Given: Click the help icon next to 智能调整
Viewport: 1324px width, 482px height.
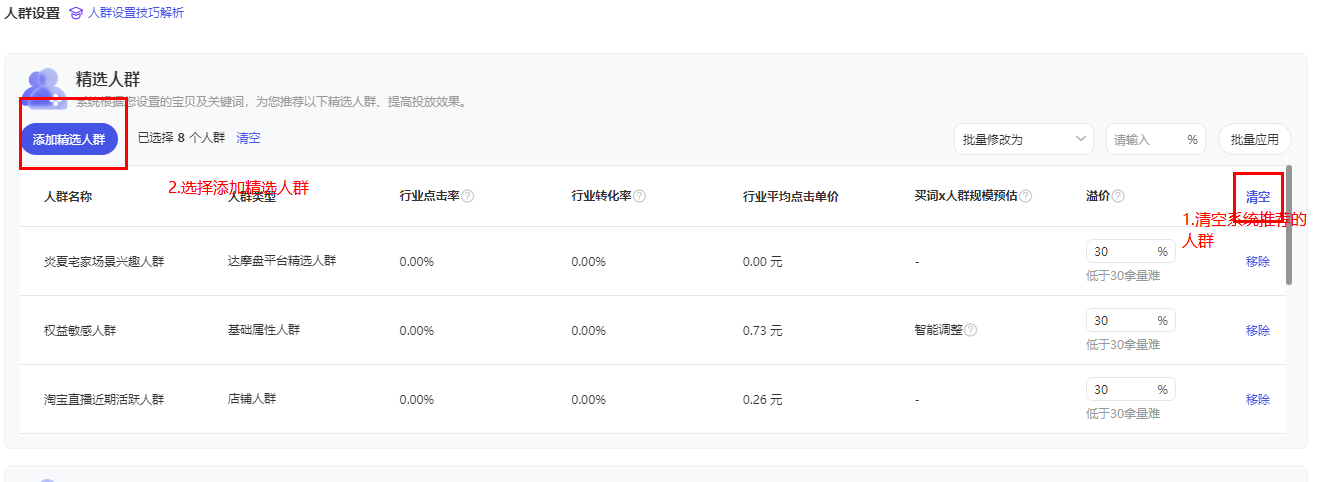Looking at the screenshot, I should [971, 330].
